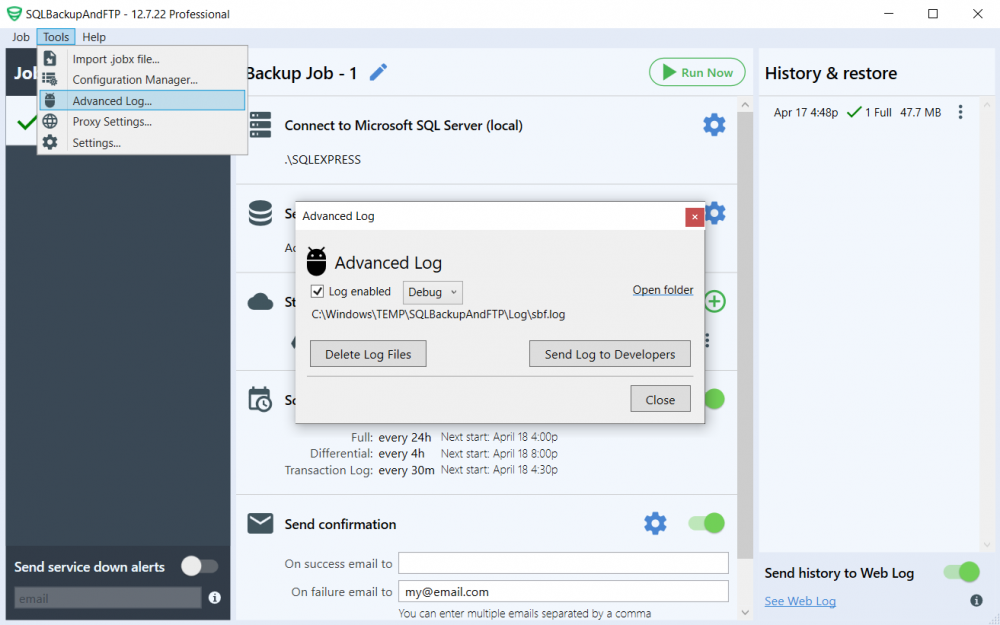Click the On failure email field
The image size is (1000, 625).
coord(563,591)
